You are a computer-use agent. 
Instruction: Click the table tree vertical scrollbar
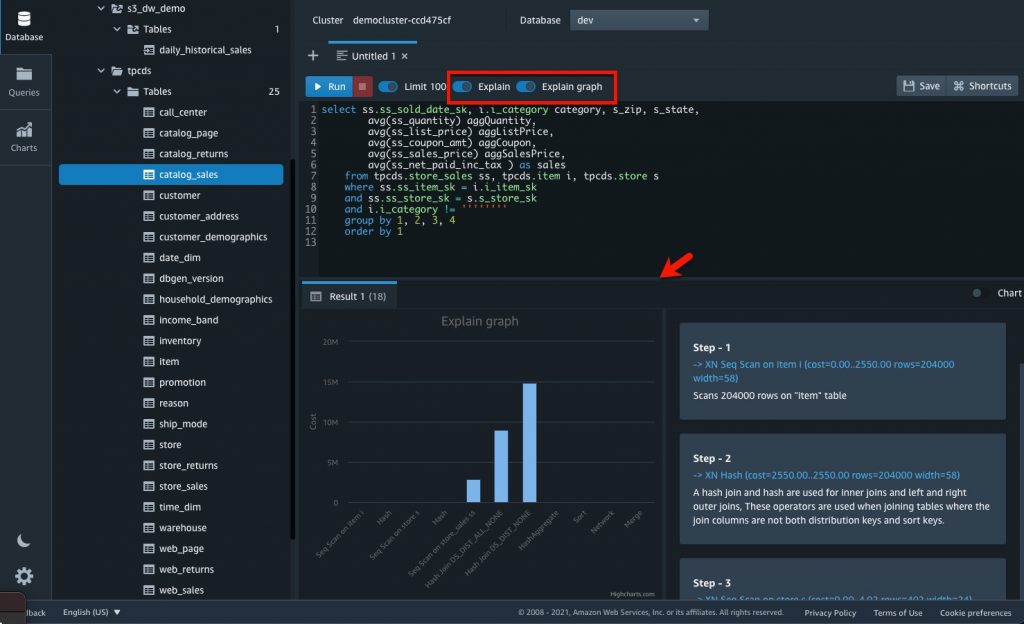pyautogui.click(x=292, y=349)
